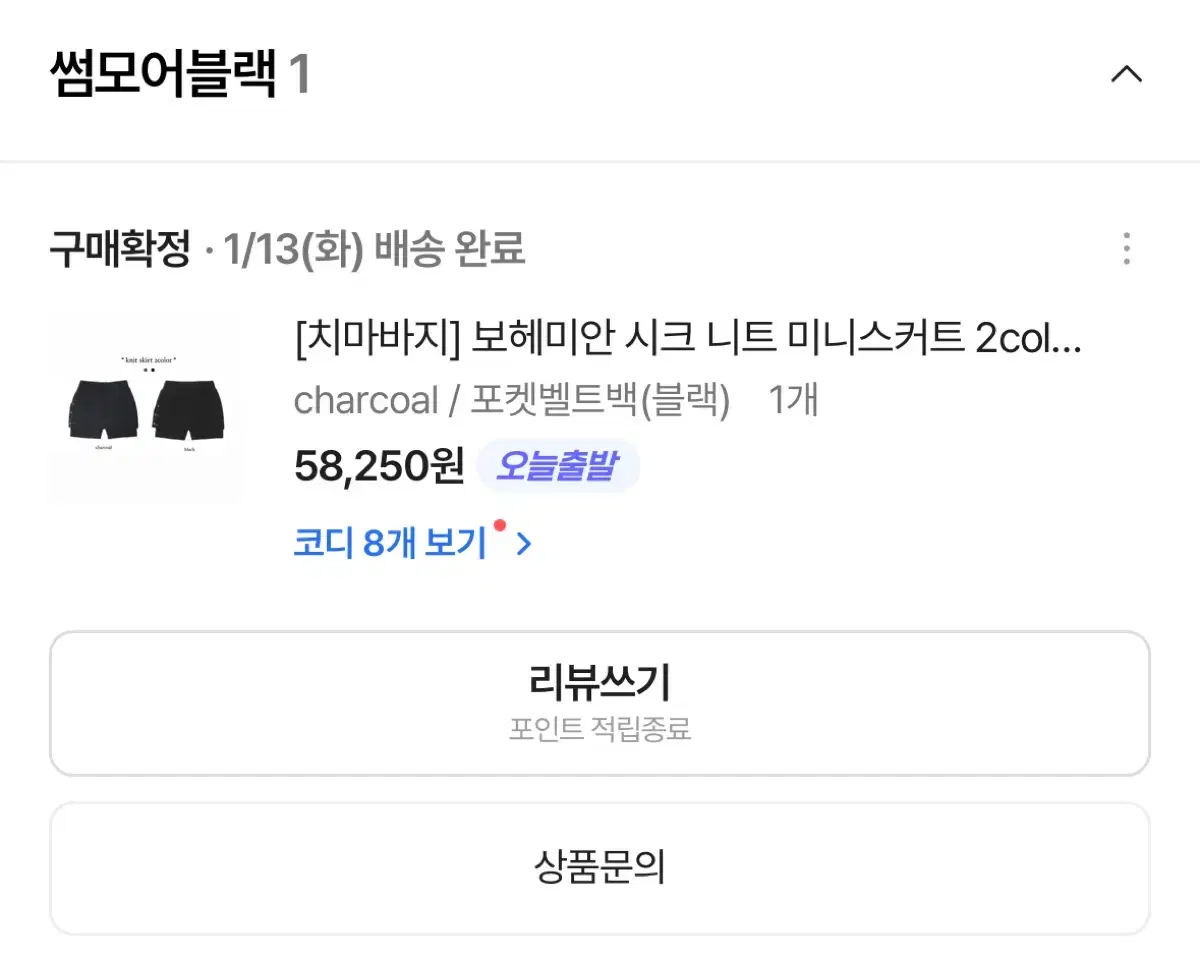The height and width of the screenshot is (957, 1200).
Task: Tap the knit skirt product thumbnail
Action: 146,406
